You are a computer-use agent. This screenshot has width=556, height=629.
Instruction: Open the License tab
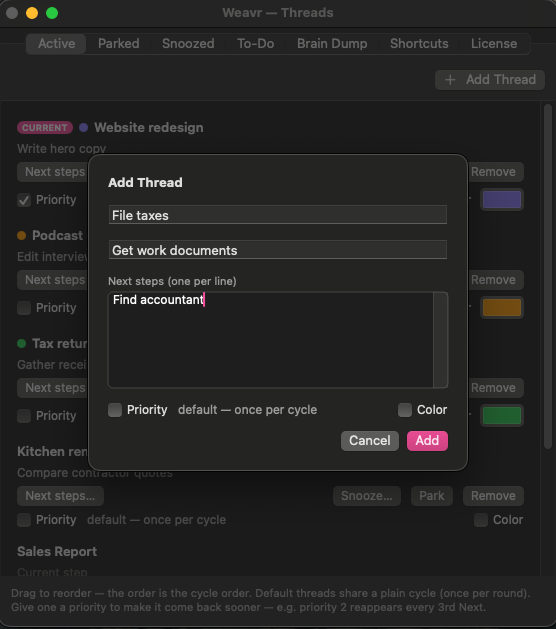coord(494,44)
